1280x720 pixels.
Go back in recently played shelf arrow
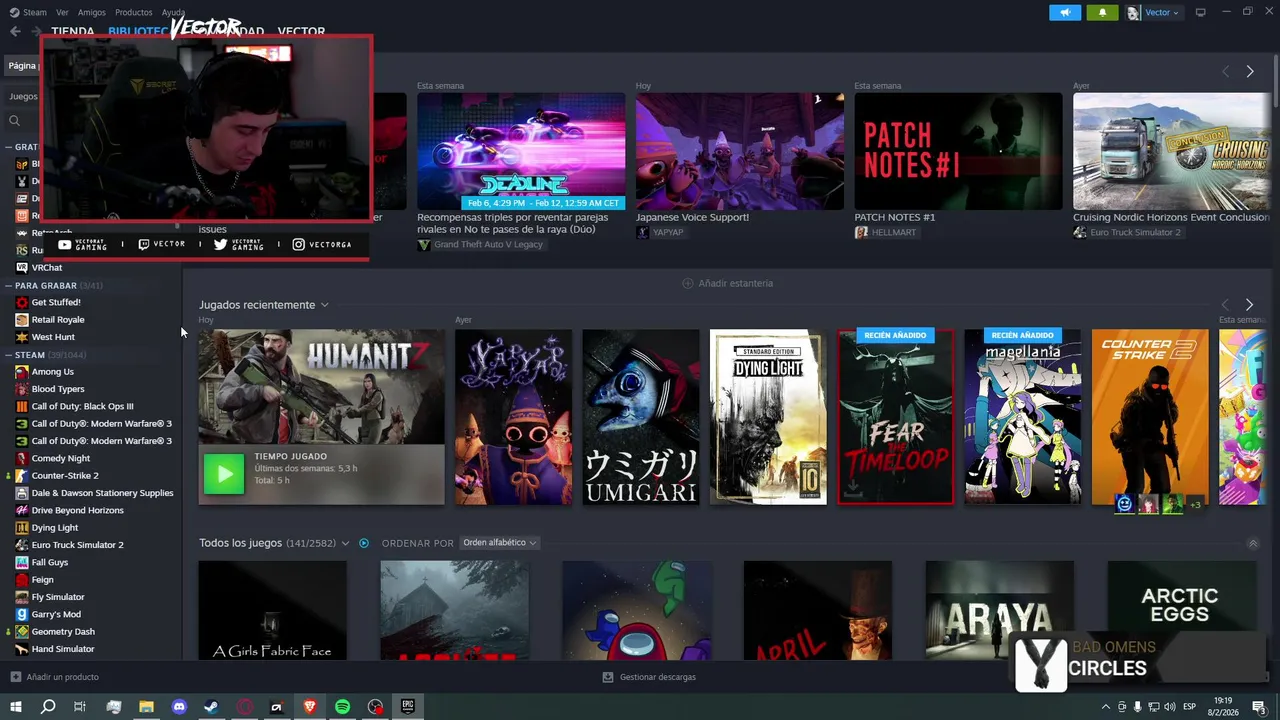tap(1226, 304)
